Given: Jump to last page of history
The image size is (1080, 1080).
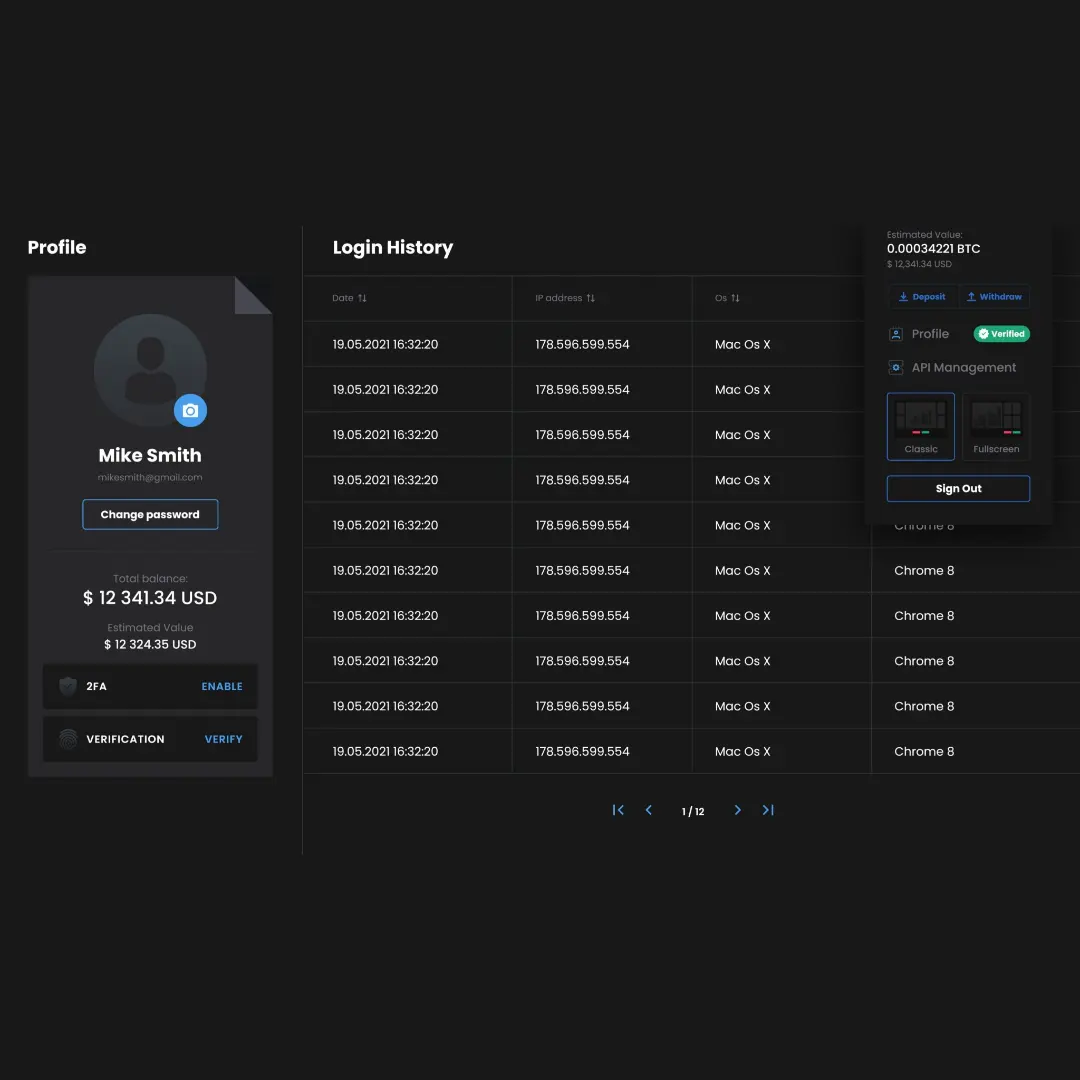Looking at the screenshot, I should point(768,810).
